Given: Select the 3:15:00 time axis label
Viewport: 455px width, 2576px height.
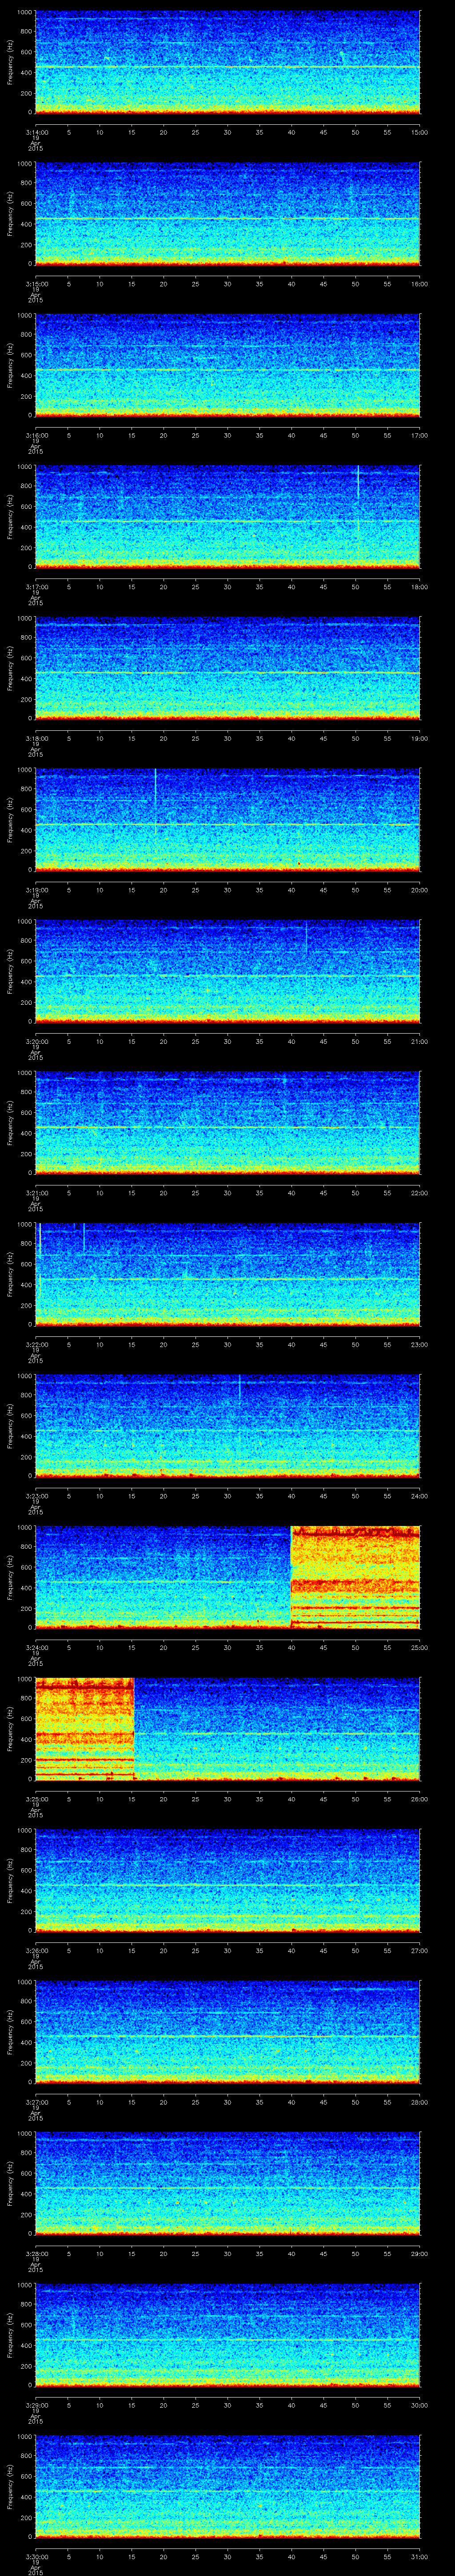Looking at the screenshot, I should [x=36, y=284].
